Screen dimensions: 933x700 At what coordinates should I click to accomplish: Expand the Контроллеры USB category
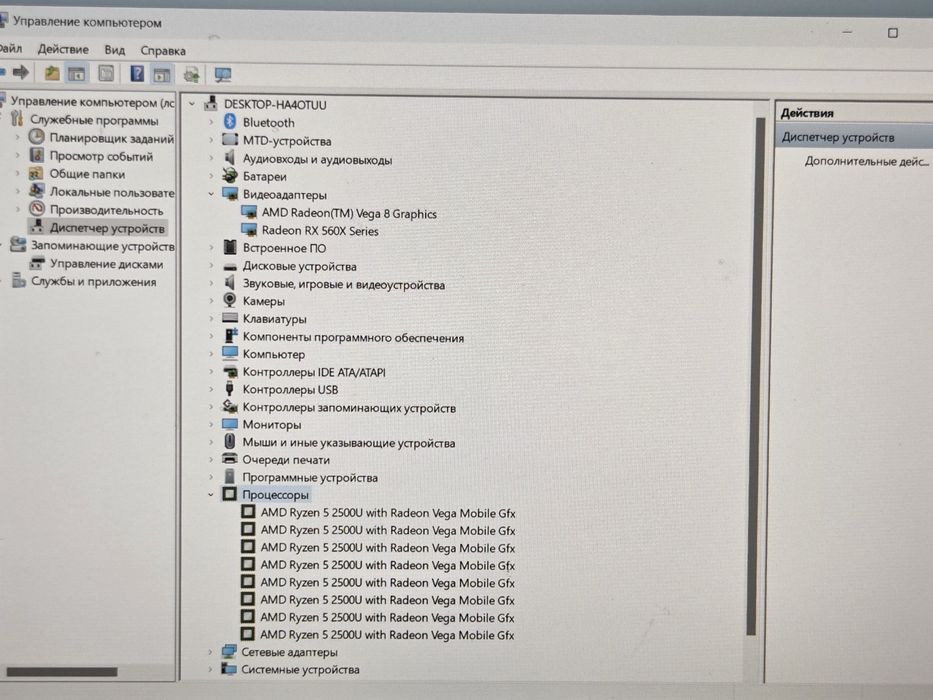(x=211, y=389)
